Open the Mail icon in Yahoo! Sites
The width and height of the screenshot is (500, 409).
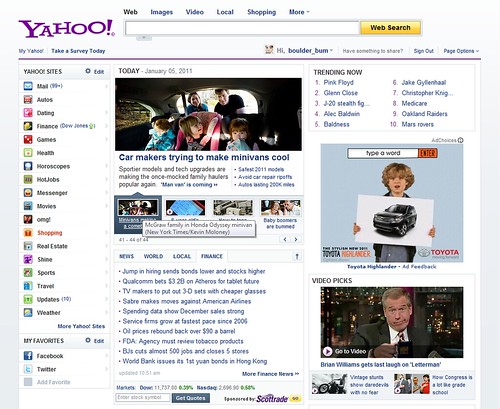28,86
